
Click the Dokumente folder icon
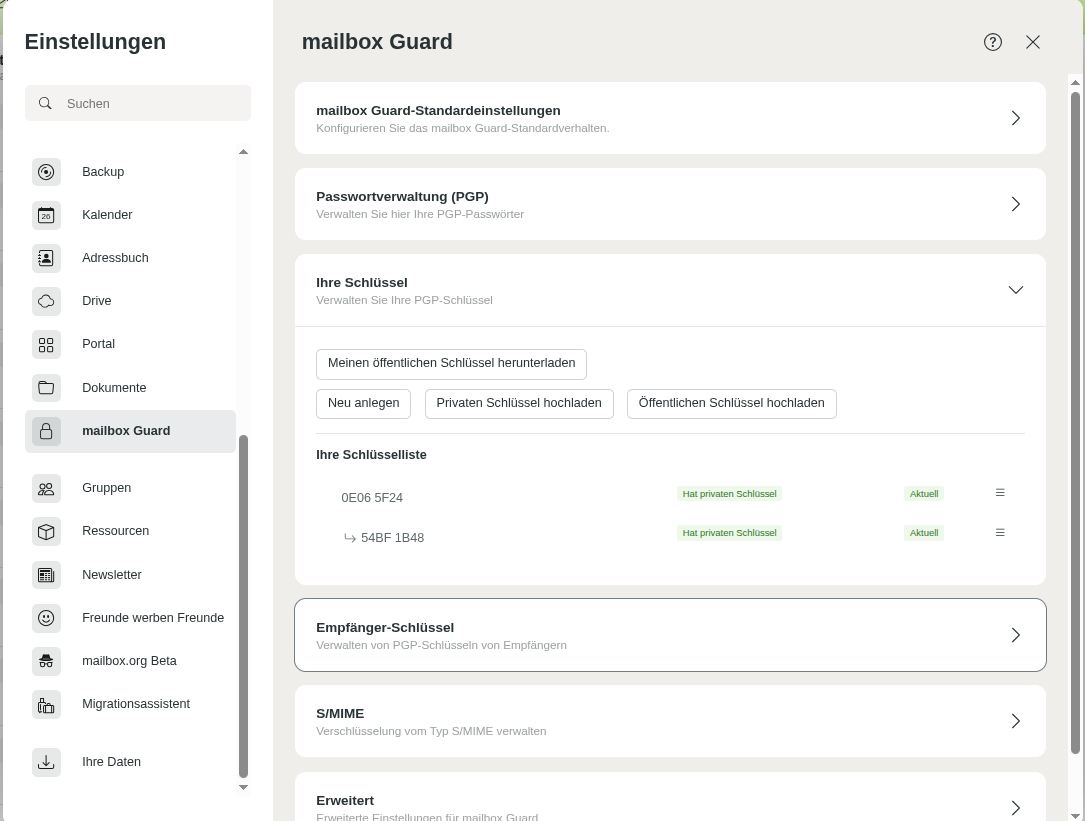pyautogui.click(x=46, y=388)
